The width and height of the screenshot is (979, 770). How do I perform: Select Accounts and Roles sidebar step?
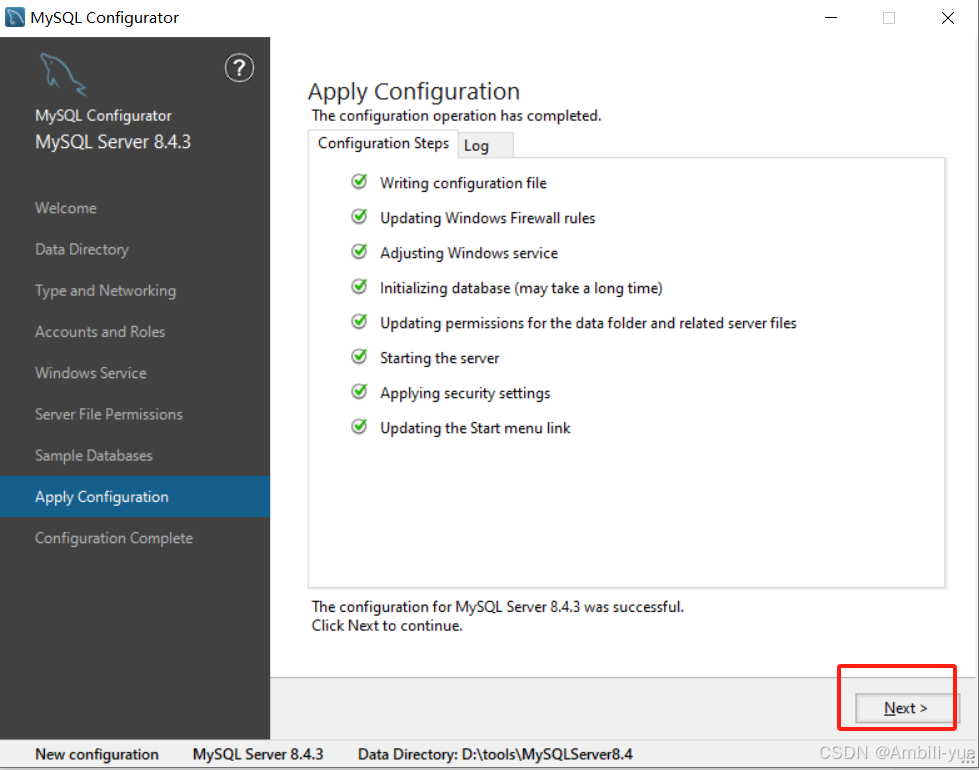pos(100,332)
